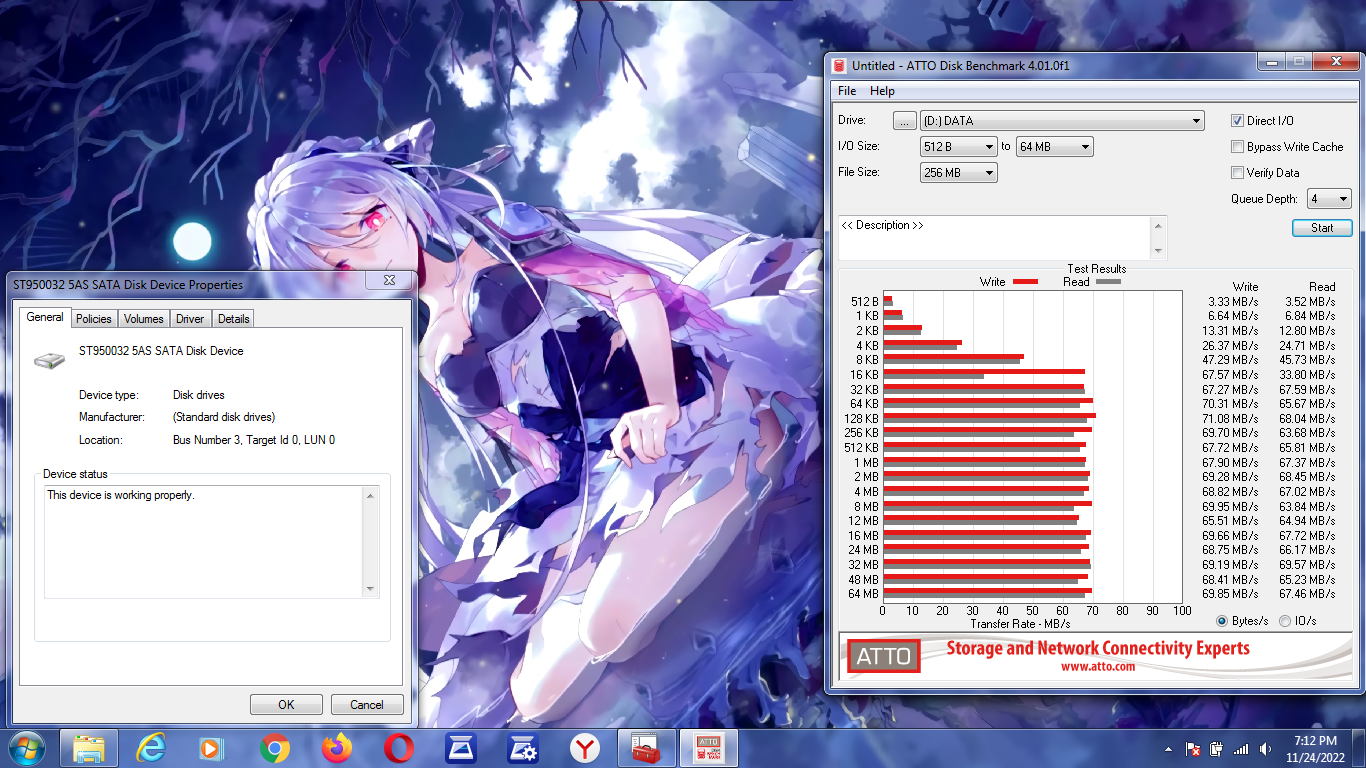1366x768 pixels.
Task: Open the I/O Size end dropdown 64 MB
Action: pyautogui.click(x=1054, y=147)
